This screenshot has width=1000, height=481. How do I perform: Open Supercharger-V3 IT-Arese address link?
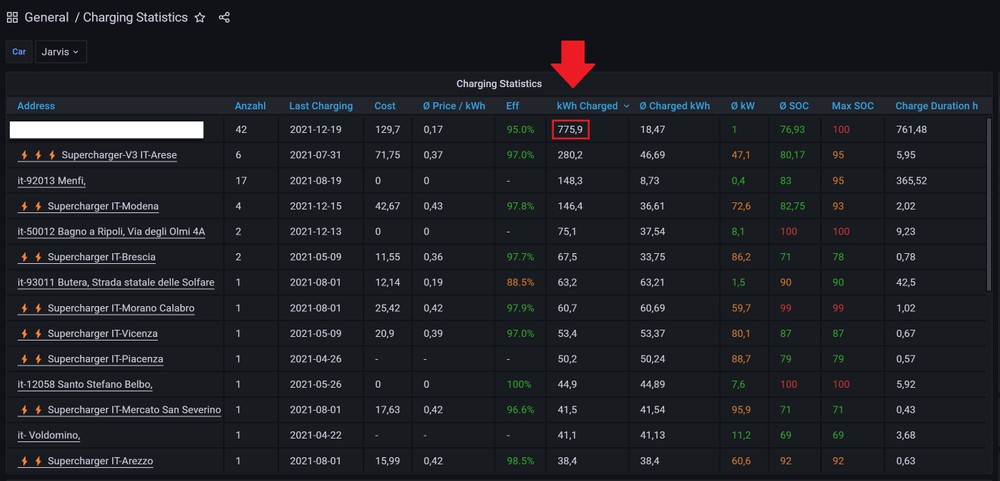pyautogui.click(x=119, y=155)
